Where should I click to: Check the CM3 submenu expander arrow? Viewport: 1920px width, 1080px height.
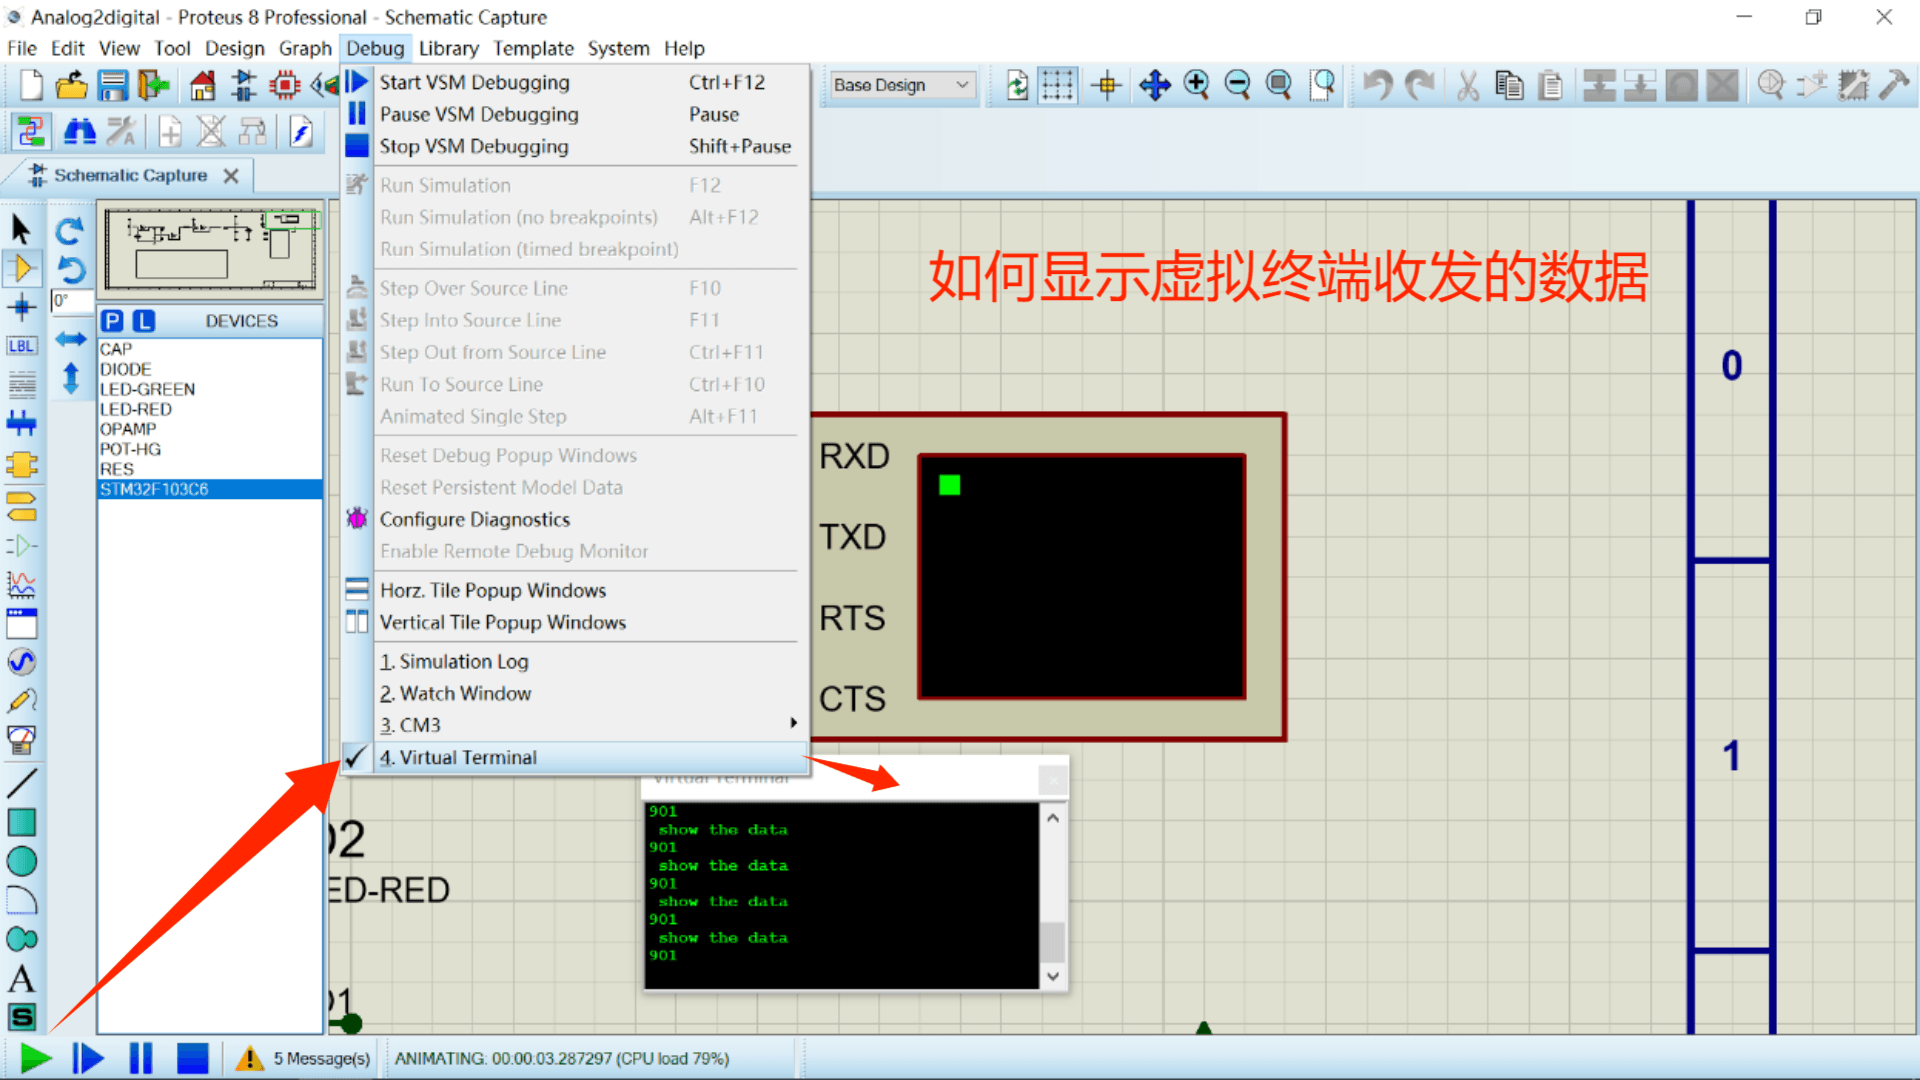(793, 724)
